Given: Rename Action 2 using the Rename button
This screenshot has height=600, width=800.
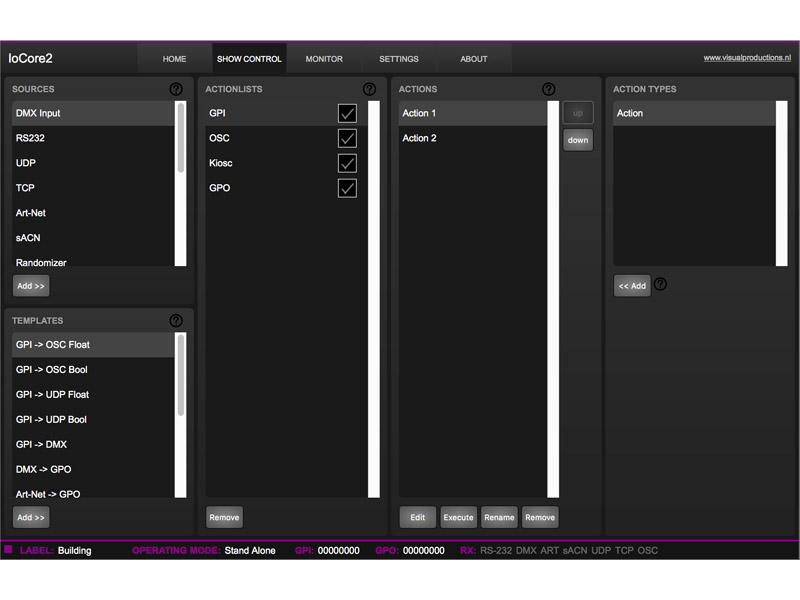Looking at the screenshot, I should [499, 517].
